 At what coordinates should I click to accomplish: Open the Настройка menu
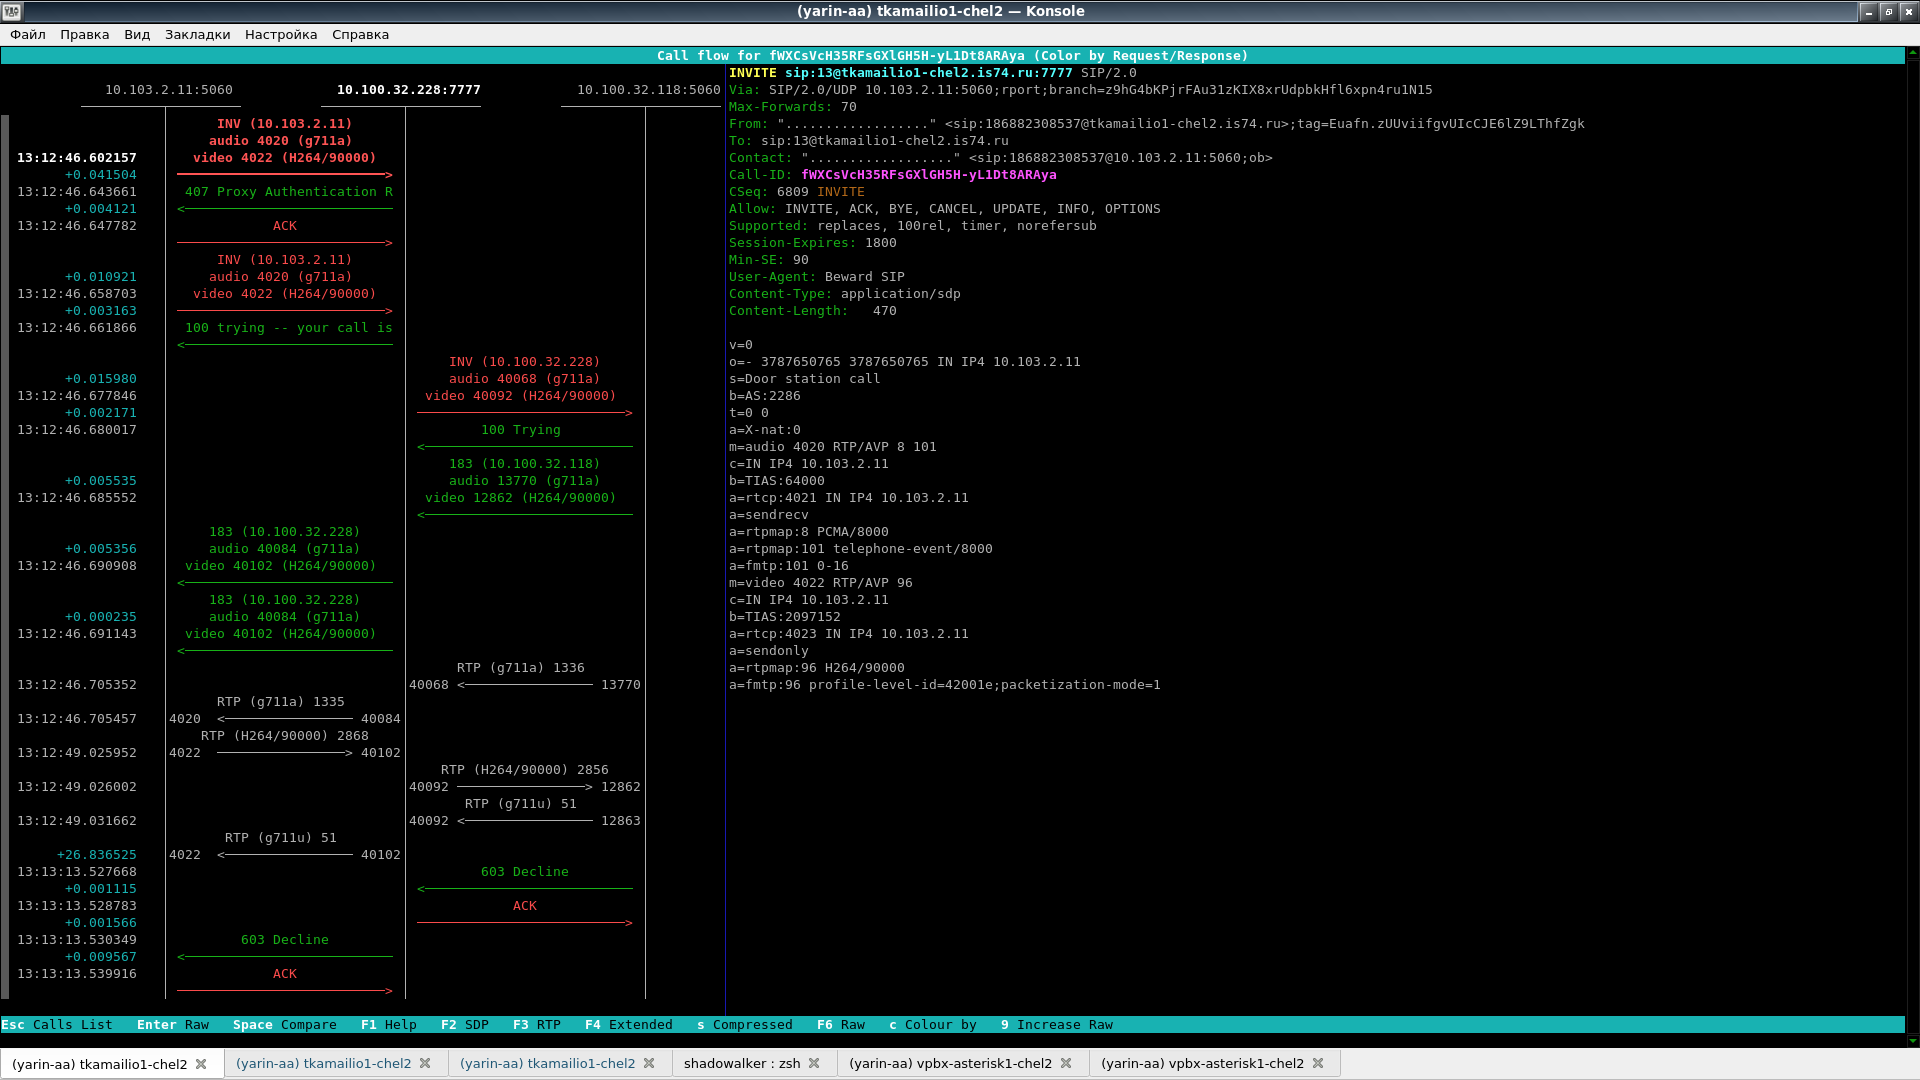click(280, 34)
